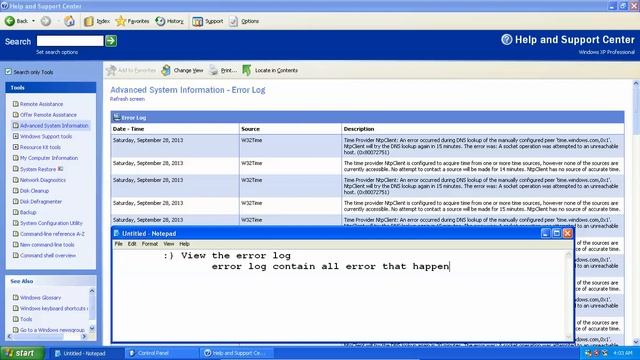This screenshot has width=640, height=360.
Task: Open Notepad Format menu
Action: (150, 244)
